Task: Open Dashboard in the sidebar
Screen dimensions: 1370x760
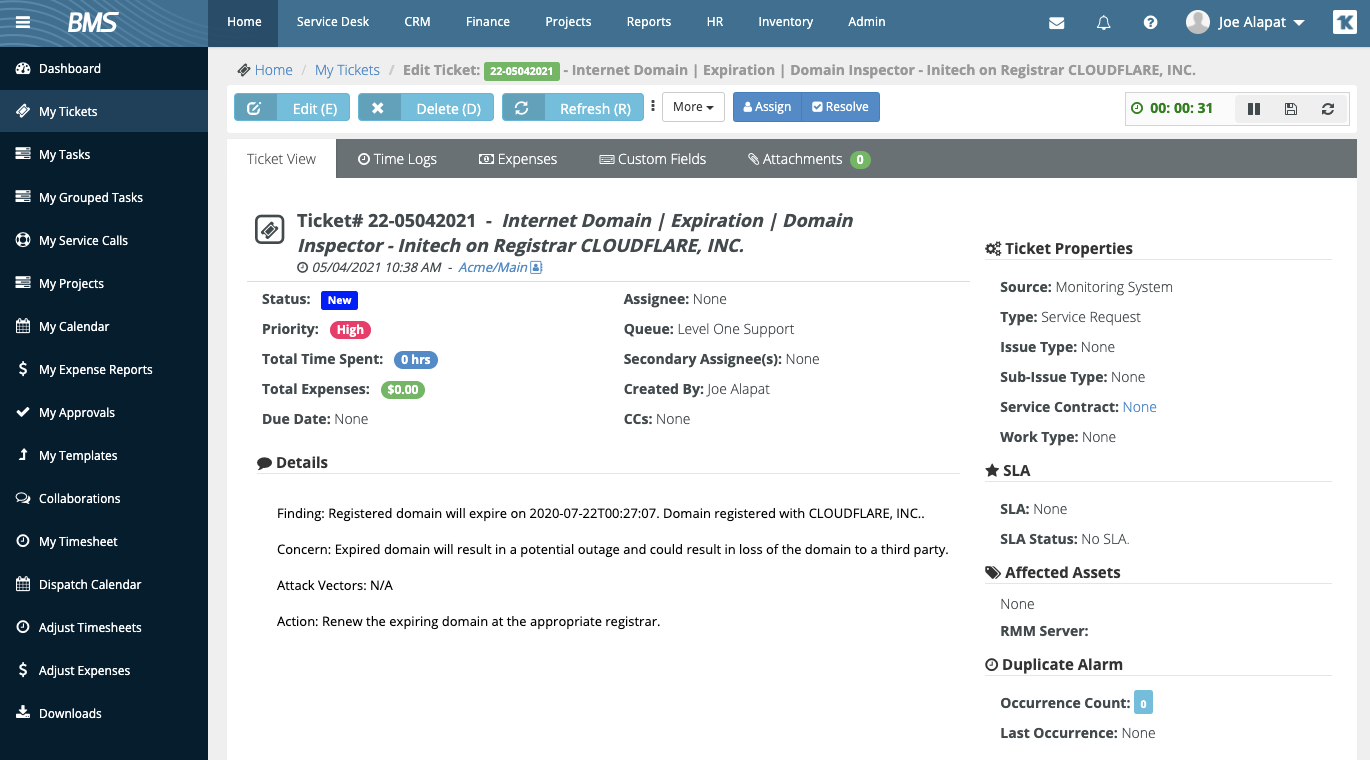Action: (104, 69)
